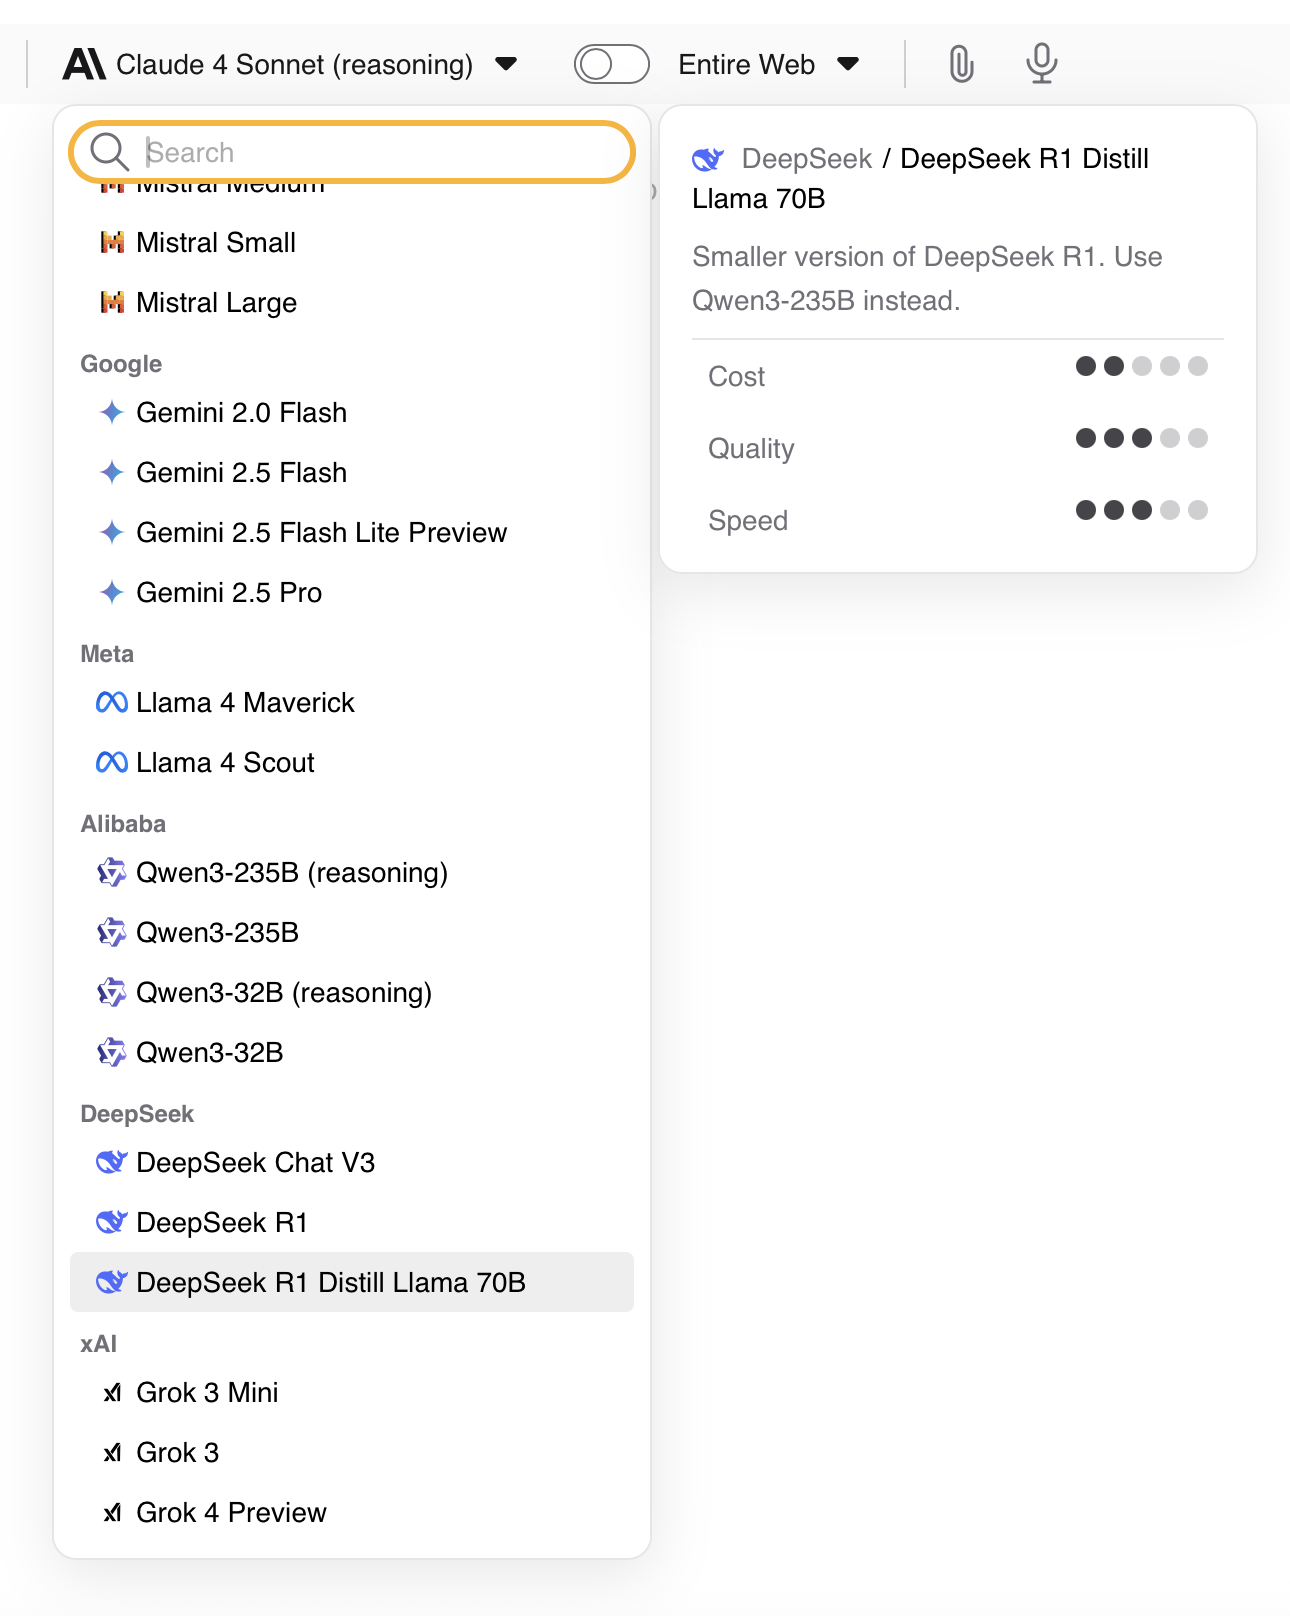Viewport: 1290px width, 1616px height.
Task: Click the DeepSeek whale icon beside DeepSeek R1
Action: tap(111, 1222)
